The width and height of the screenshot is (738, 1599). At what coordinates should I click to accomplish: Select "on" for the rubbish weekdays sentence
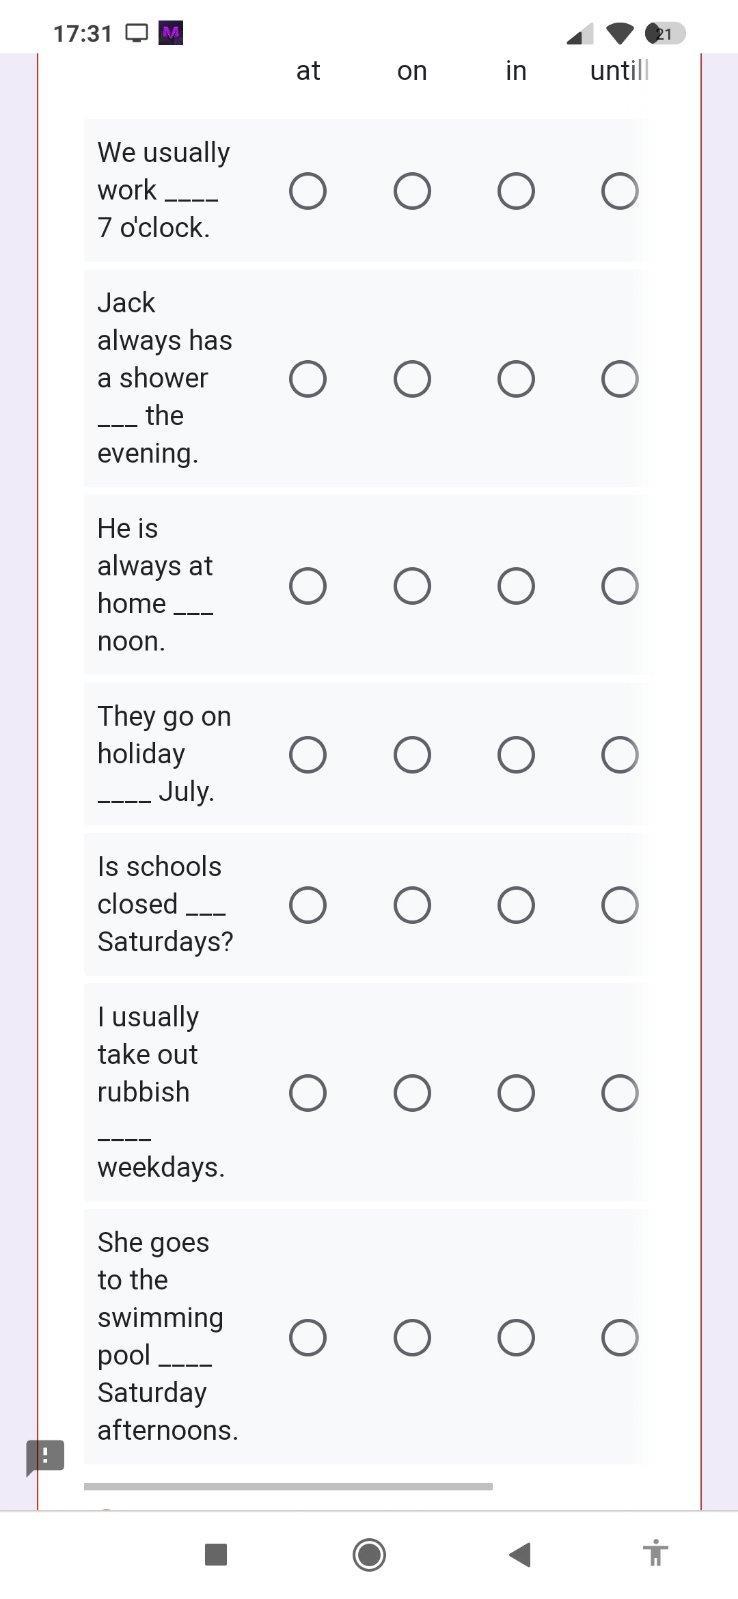[x=412, y=1093]
